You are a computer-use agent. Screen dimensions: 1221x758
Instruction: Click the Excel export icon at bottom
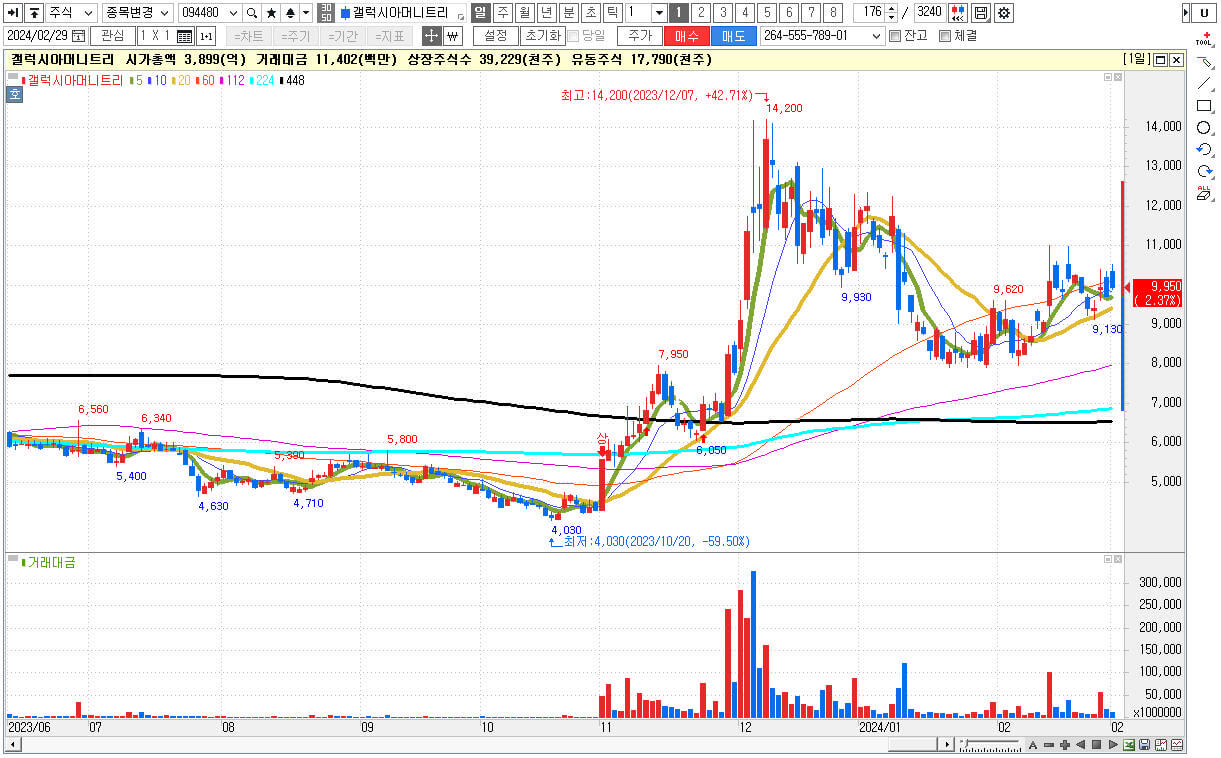(1129, 745)
